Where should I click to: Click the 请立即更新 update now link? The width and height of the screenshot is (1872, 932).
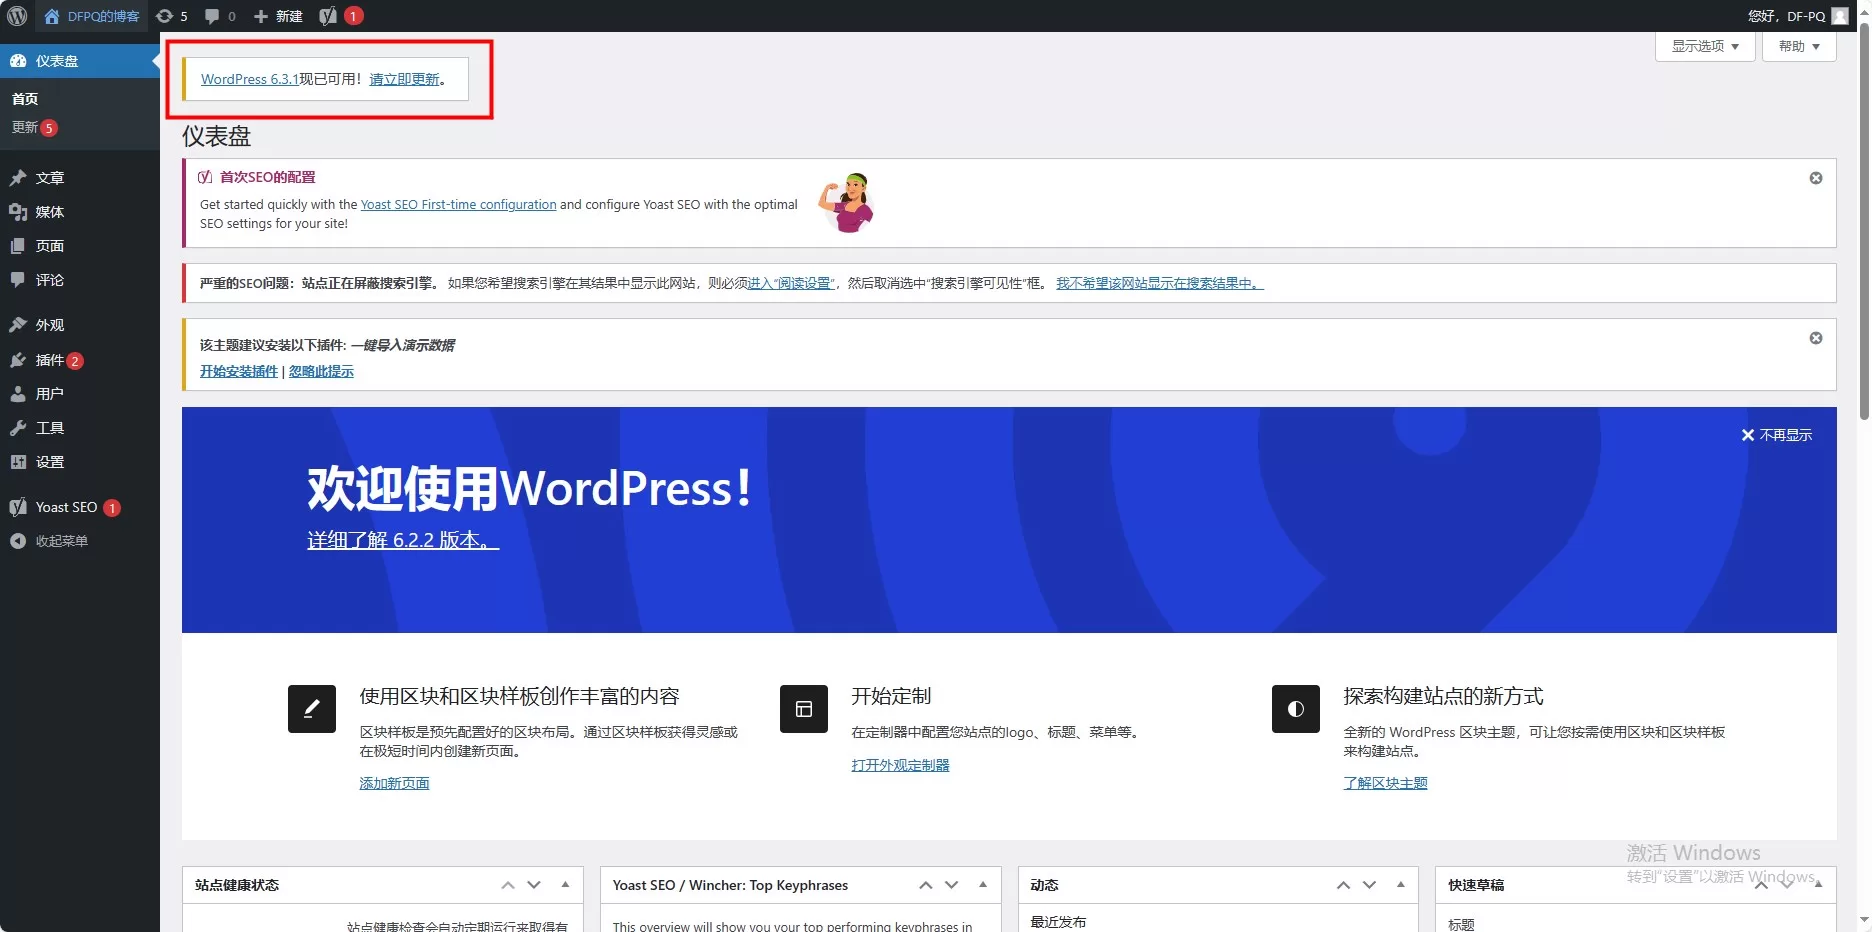[404, 79]
